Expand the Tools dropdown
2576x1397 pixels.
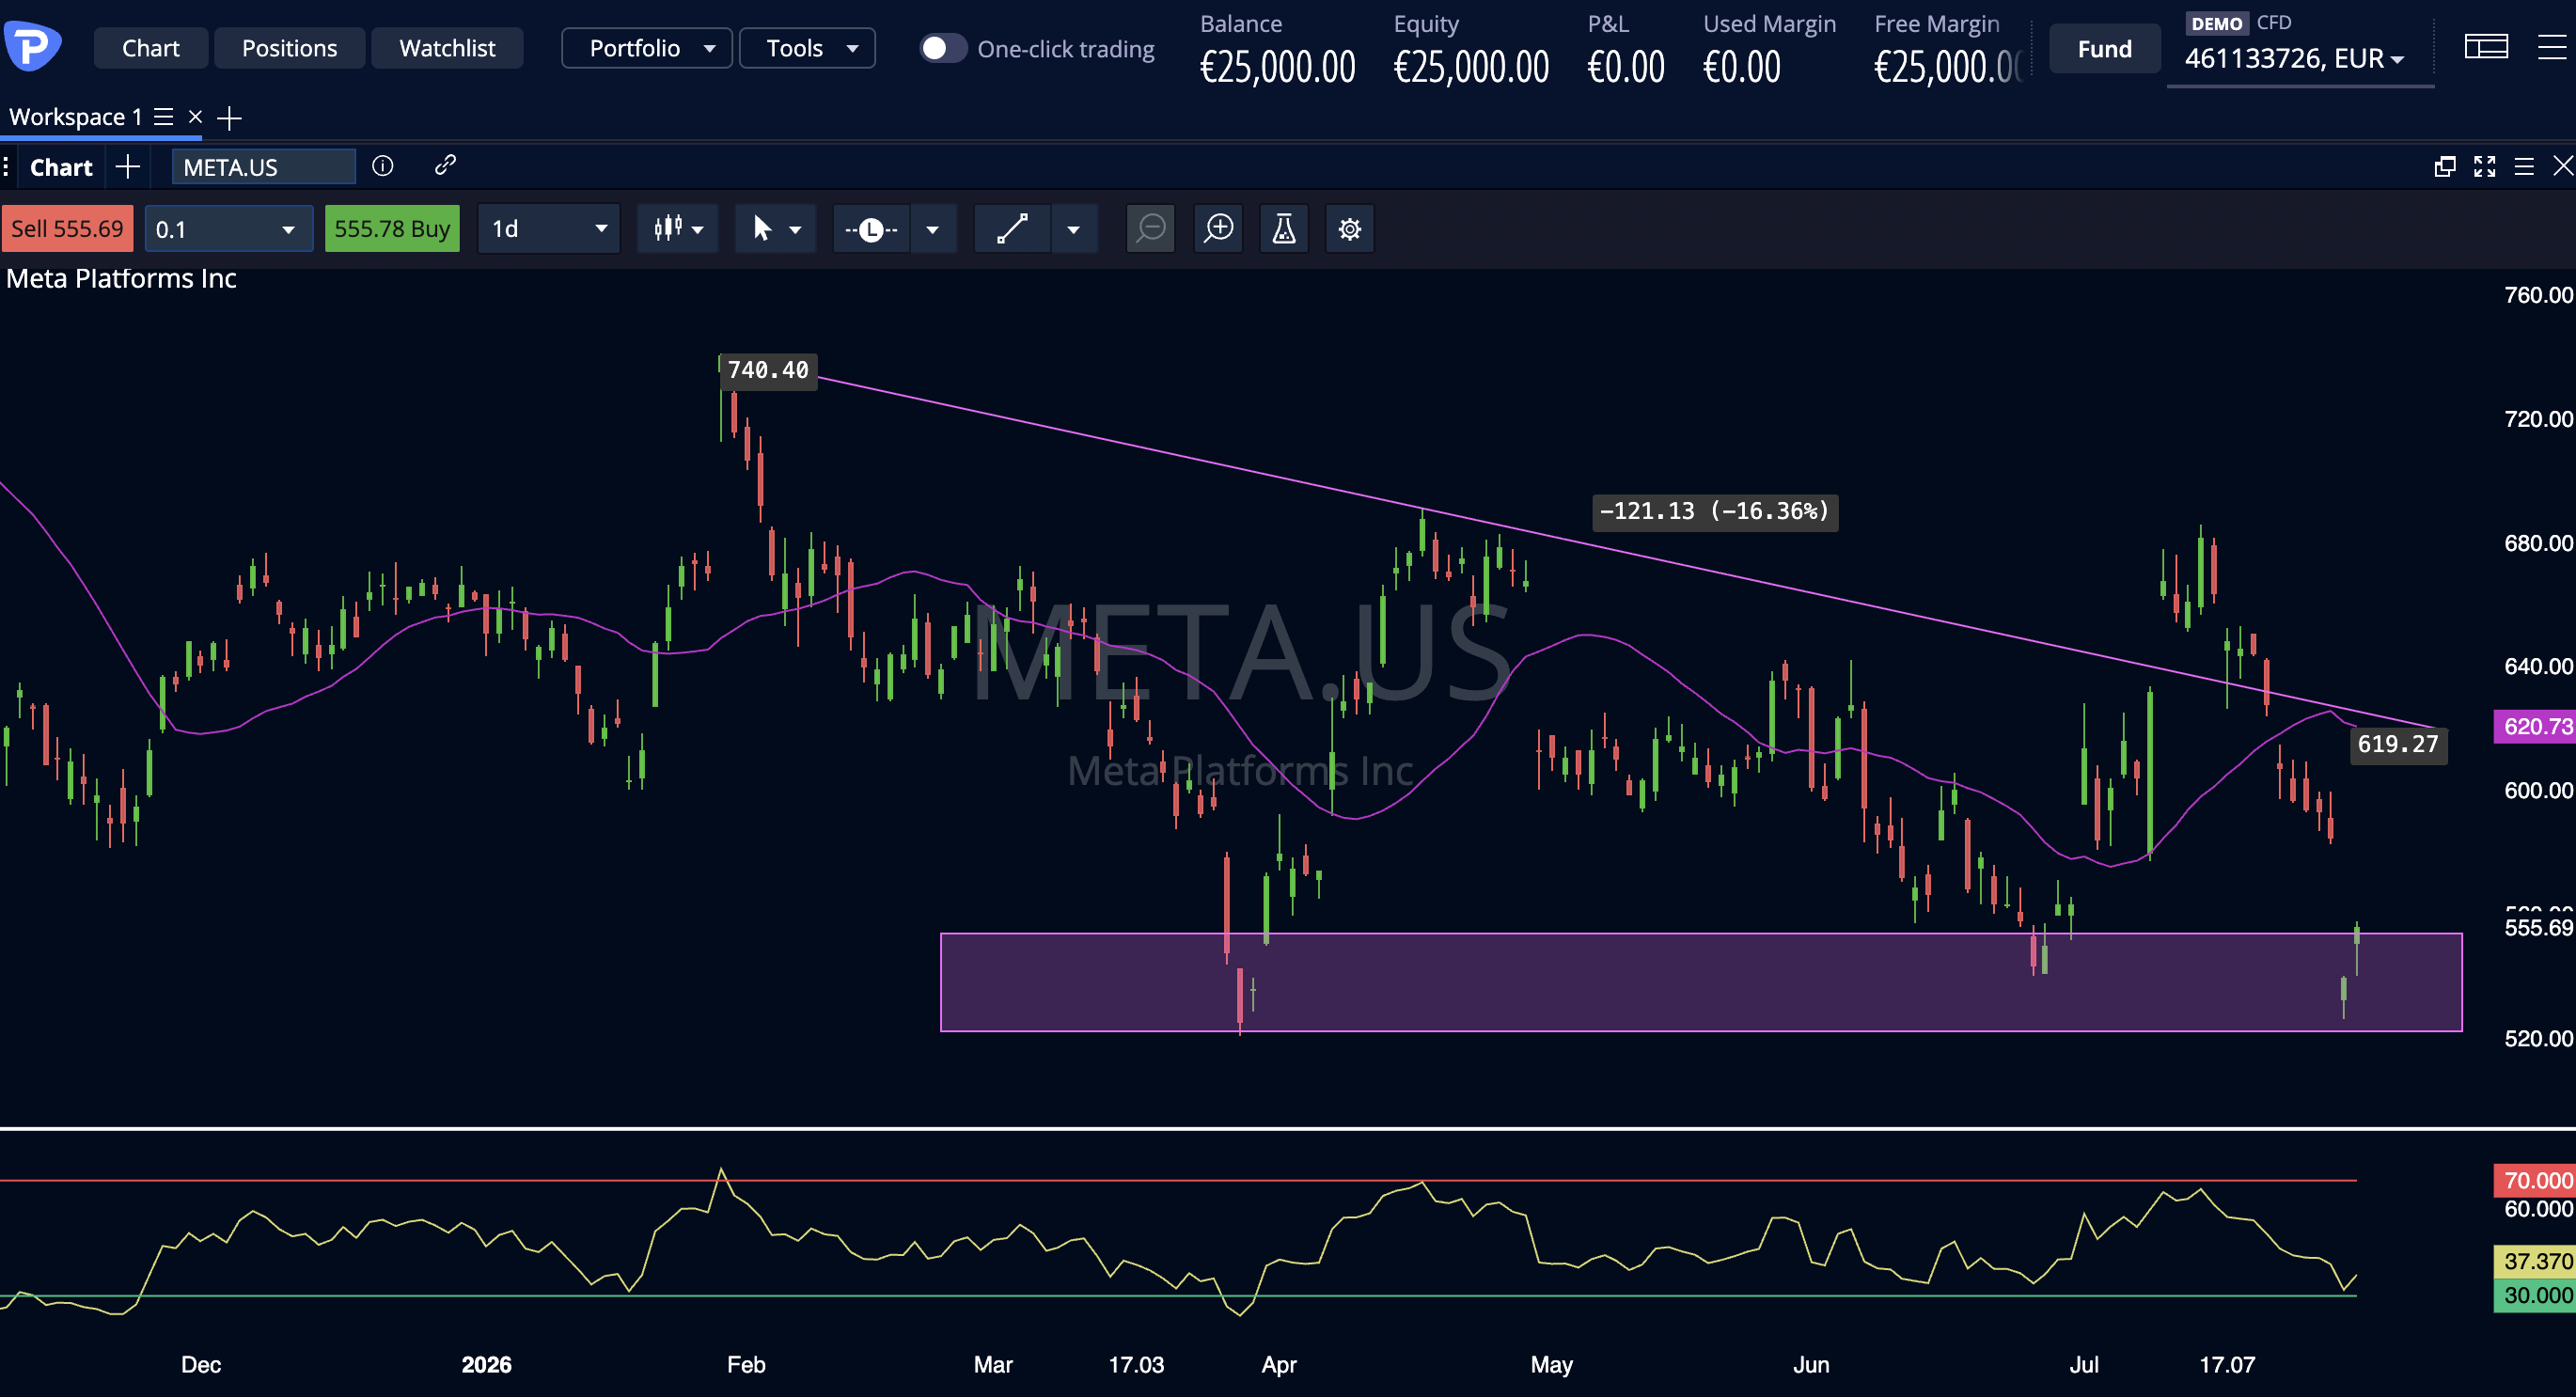[x=807, y=48]
